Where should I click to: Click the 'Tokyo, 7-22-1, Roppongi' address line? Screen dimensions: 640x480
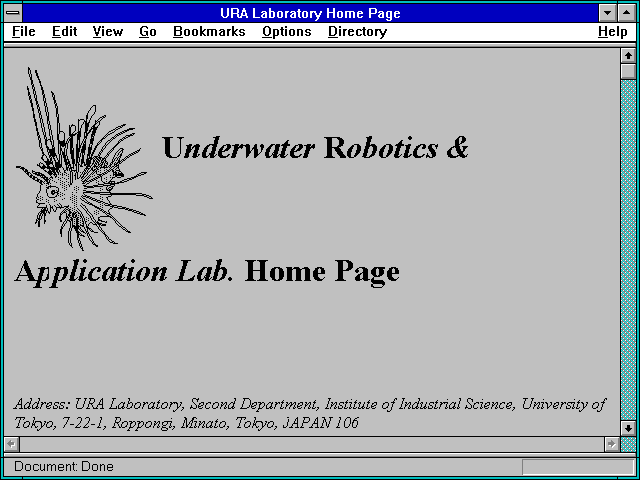187,423
